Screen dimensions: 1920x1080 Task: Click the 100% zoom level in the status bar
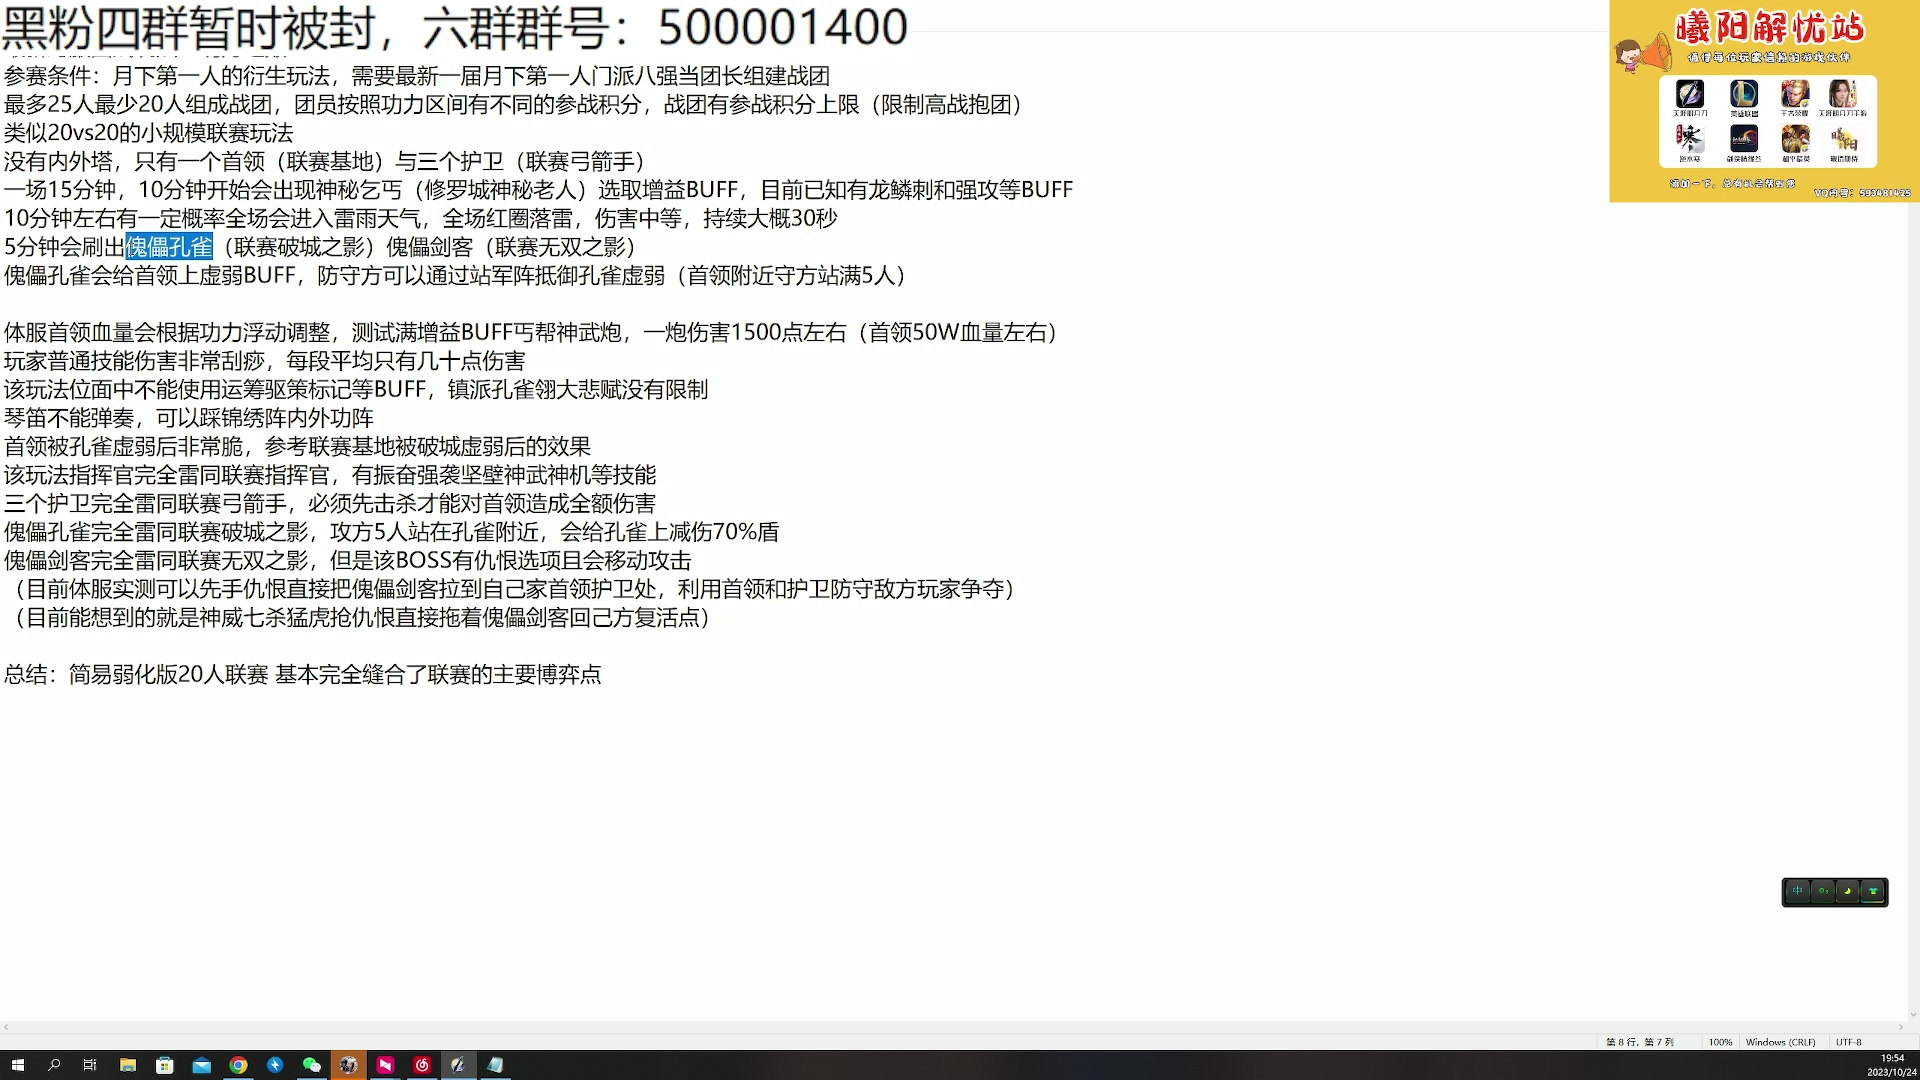1721,1041
